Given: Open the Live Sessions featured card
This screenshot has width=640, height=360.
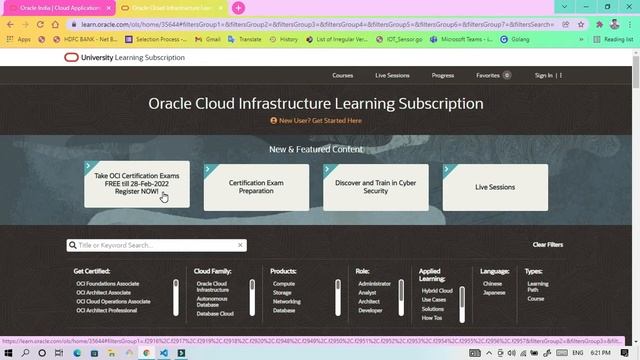Looking at the screenshot, I should click(495, 187).
